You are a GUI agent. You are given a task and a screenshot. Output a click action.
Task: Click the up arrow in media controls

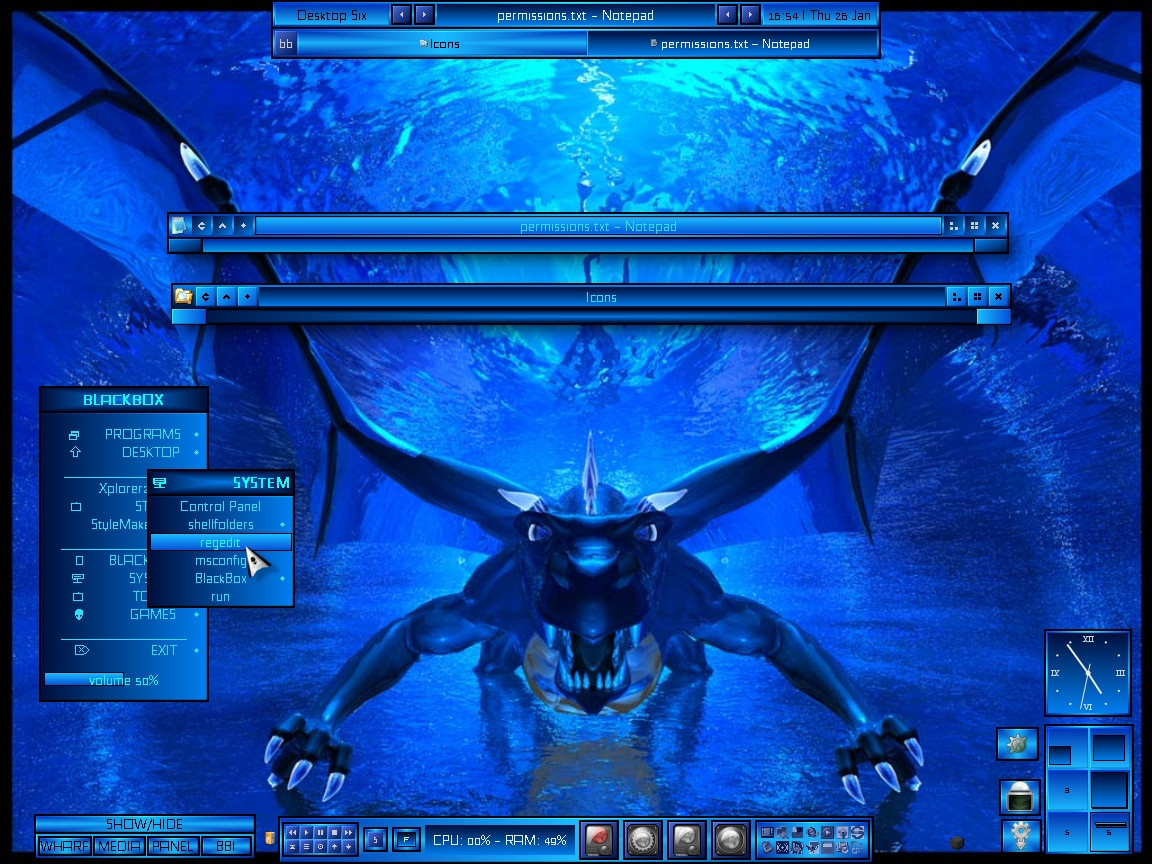coord(334,846)
